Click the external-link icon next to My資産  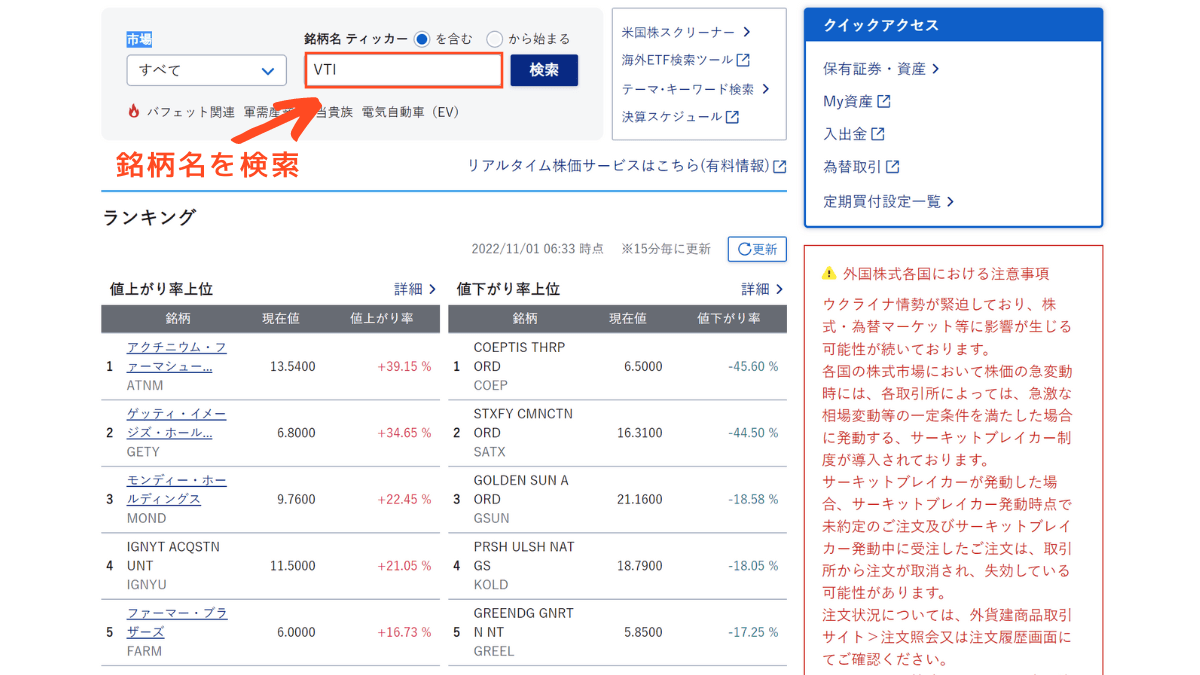883,101
